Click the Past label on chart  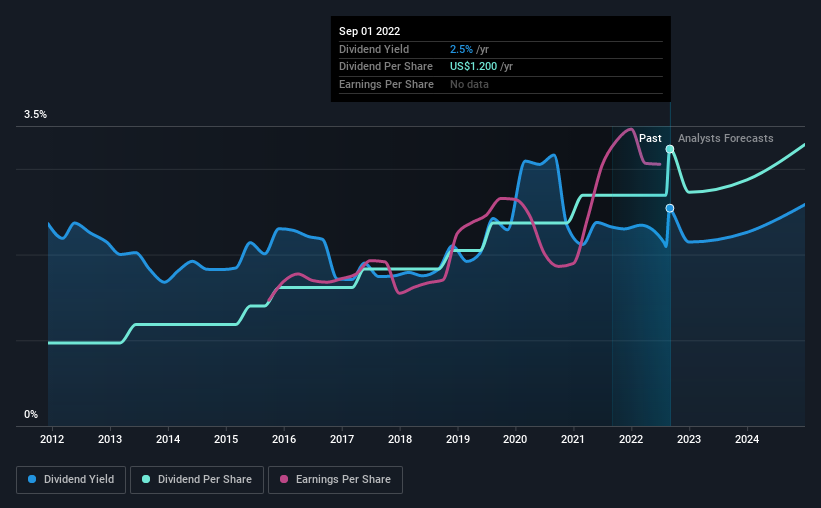click(x=650, y=138)
